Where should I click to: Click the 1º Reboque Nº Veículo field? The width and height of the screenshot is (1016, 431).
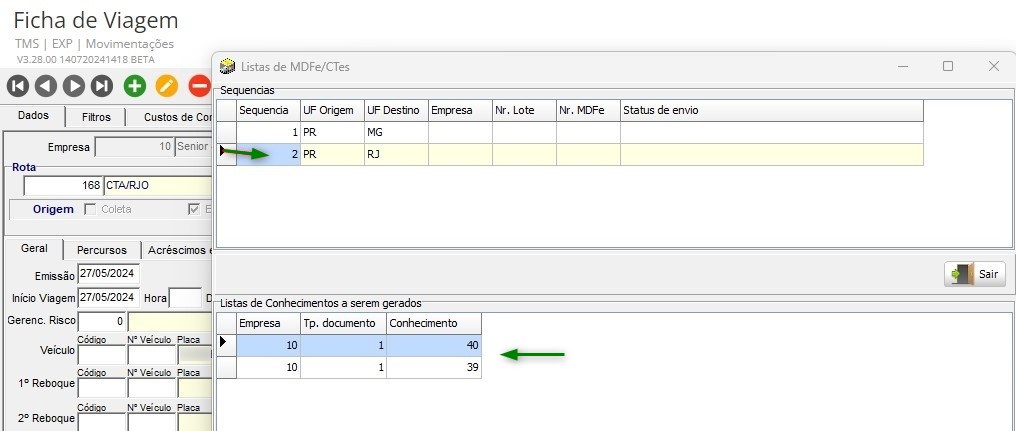point(152,388)
